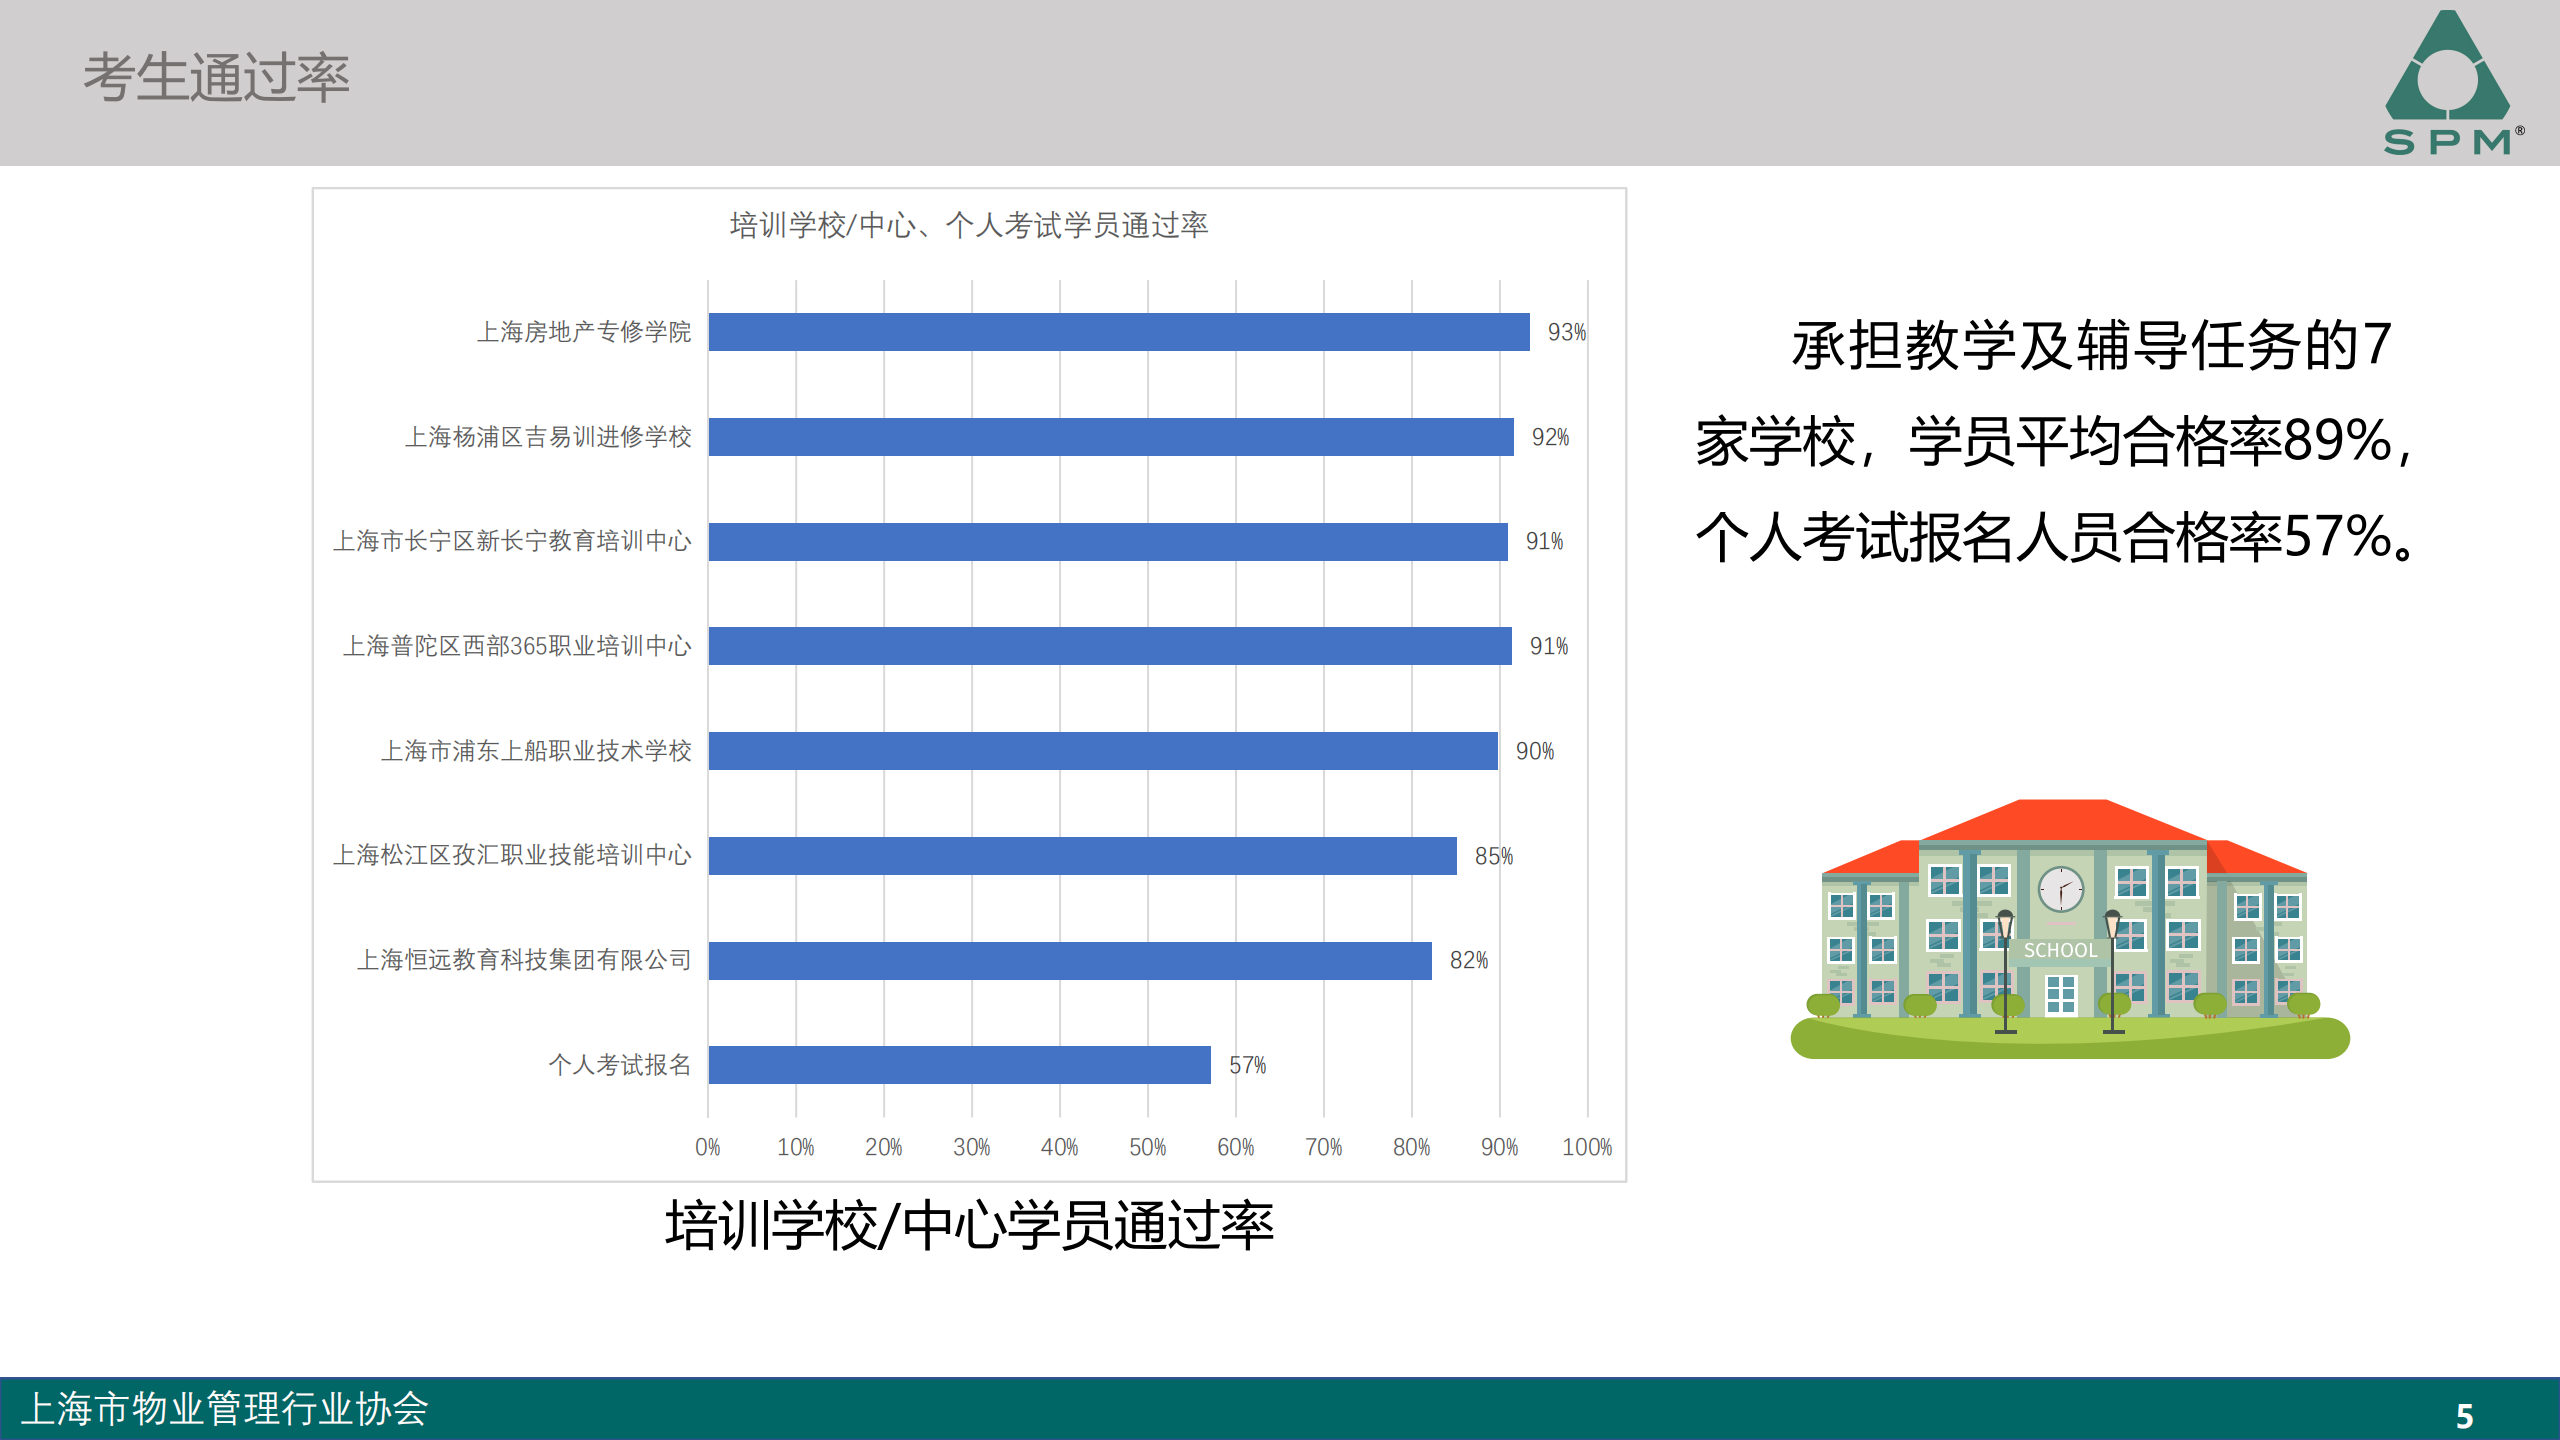Viewport: 2560px width, 1440px height.
Task: Select the 93% bar for 上海房地产专修学院
Action: (1118, 332)
